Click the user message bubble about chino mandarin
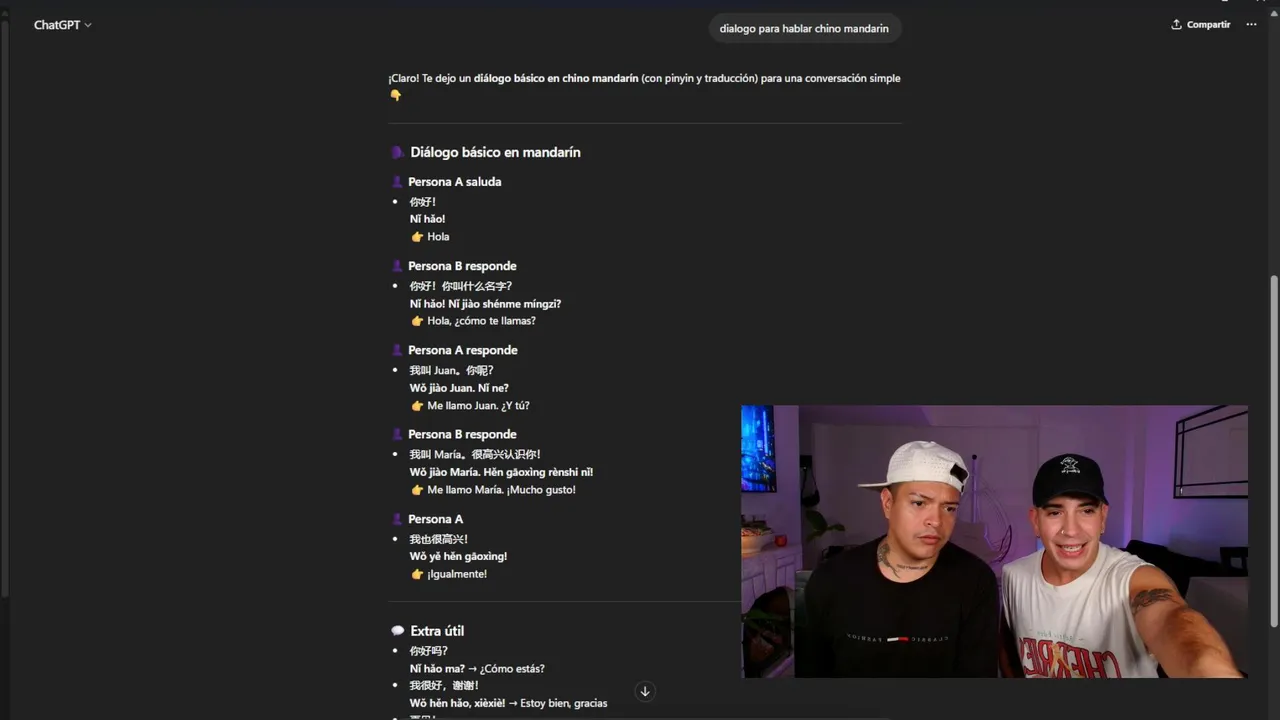Screen dimensions: 1280x720 804,29
